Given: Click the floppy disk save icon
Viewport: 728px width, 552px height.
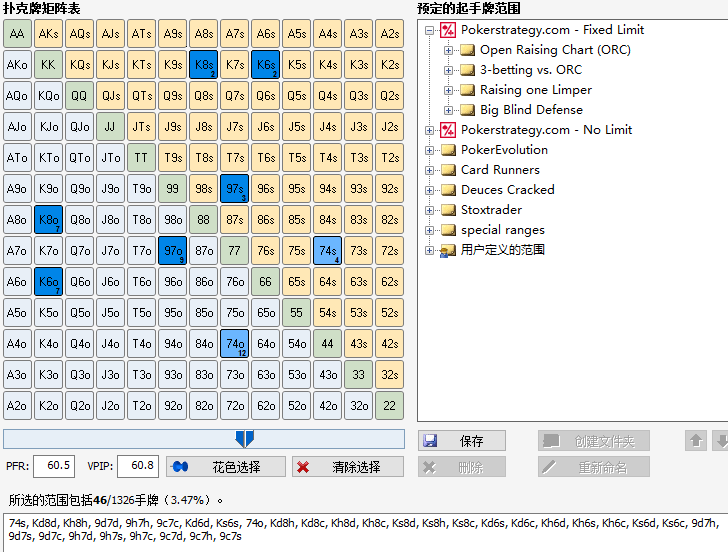Looking at the screenshot, I should pyautogui.click(x=430, y=441).
